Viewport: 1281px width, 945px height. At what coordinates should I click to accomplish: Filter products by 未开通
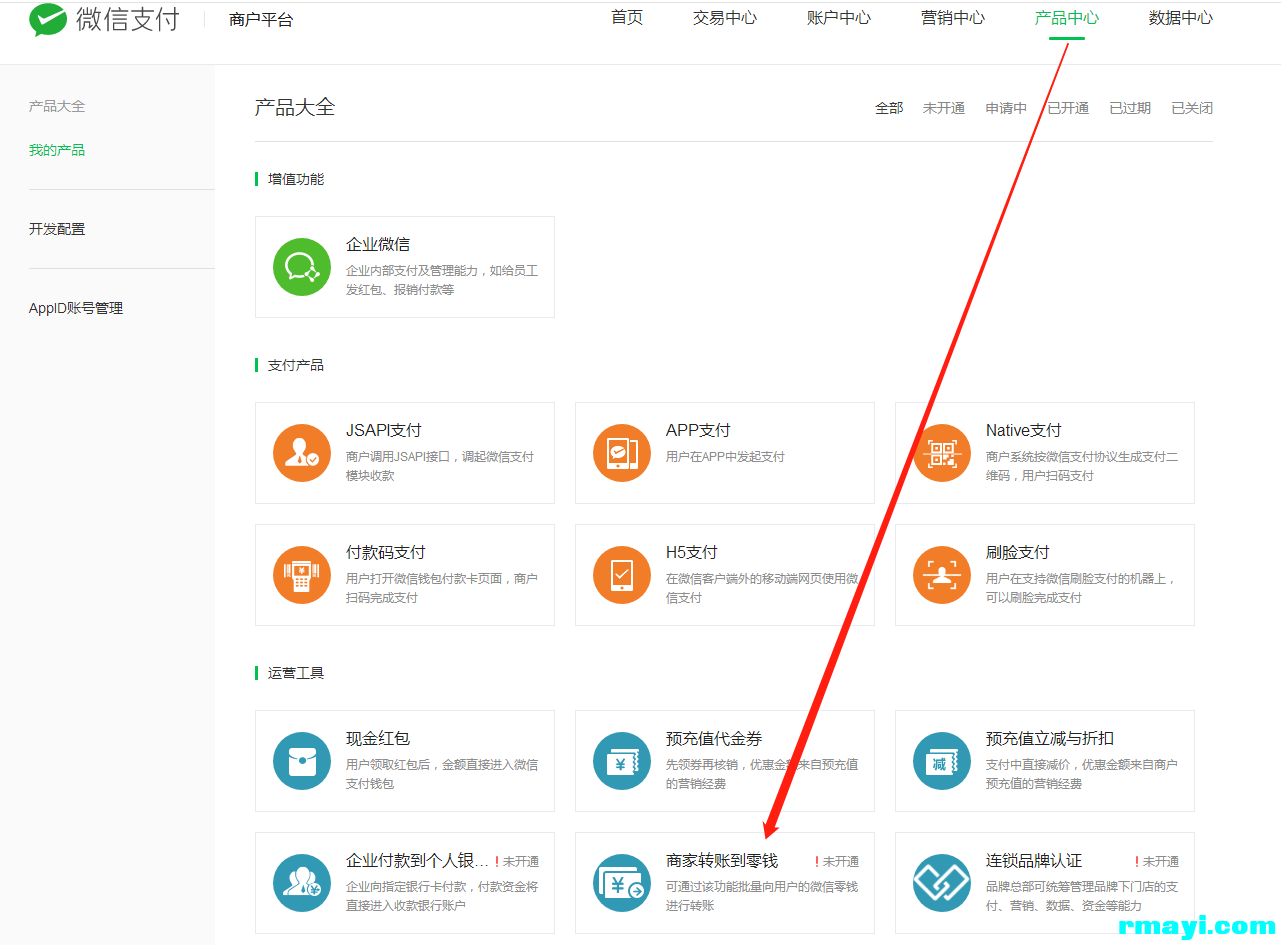click(x=944, y=108)
